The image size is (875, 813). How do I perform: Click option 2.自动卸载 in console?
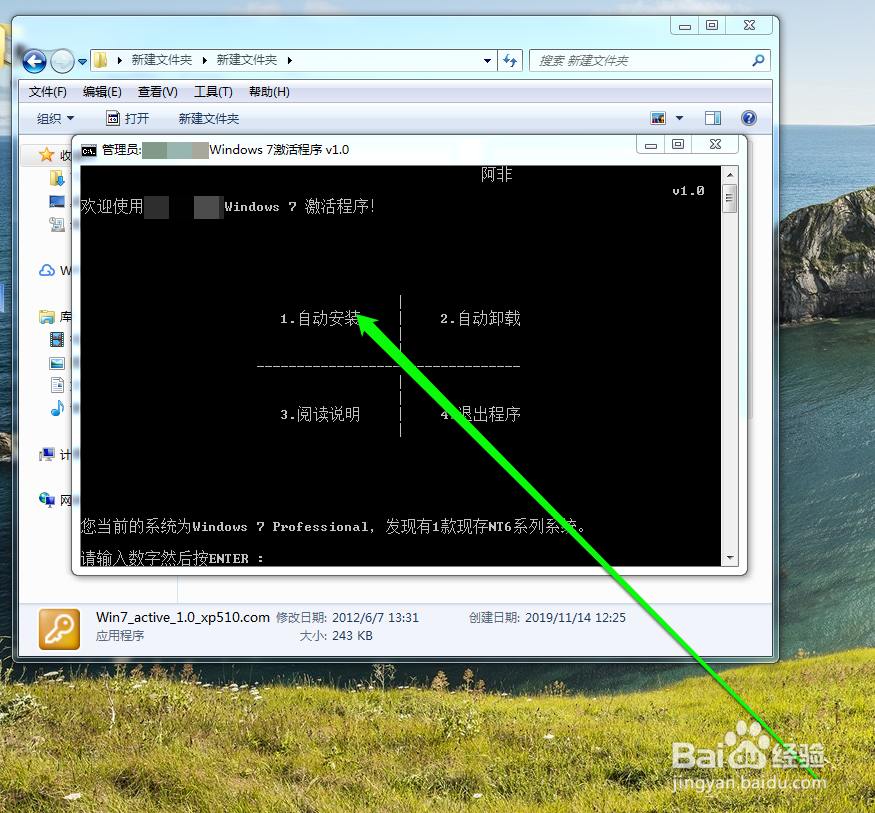point(480,318)
